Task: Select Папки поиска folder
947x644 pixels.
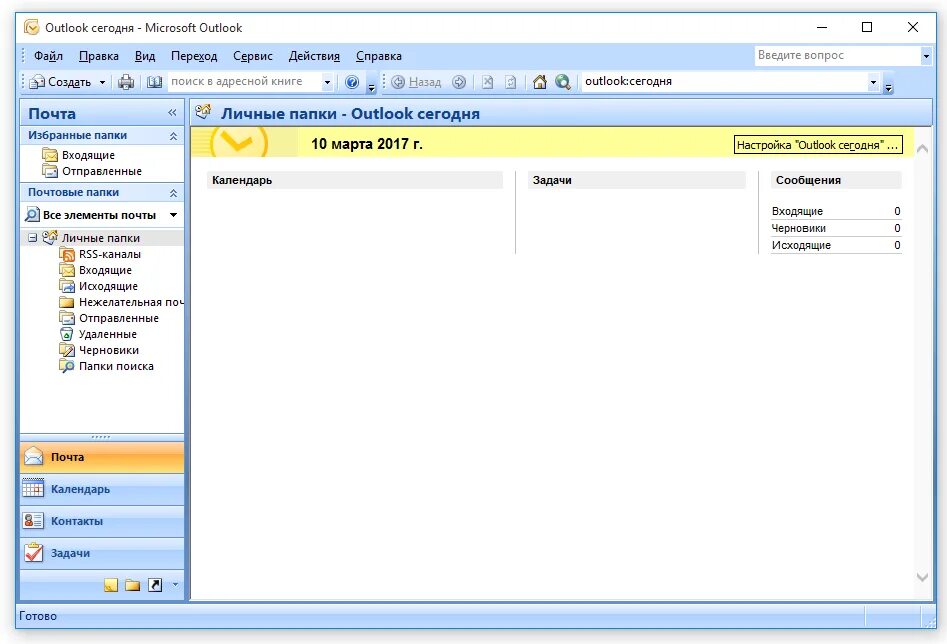Action: [116, 366]
